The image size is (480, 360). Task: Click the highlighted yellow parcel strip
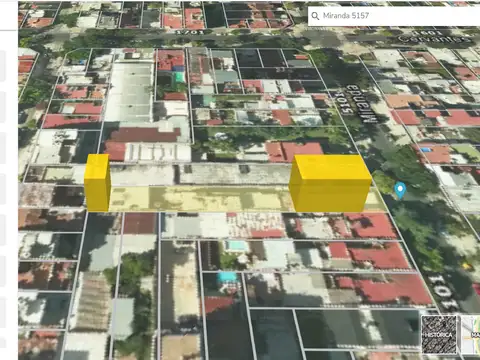(200, 199)
